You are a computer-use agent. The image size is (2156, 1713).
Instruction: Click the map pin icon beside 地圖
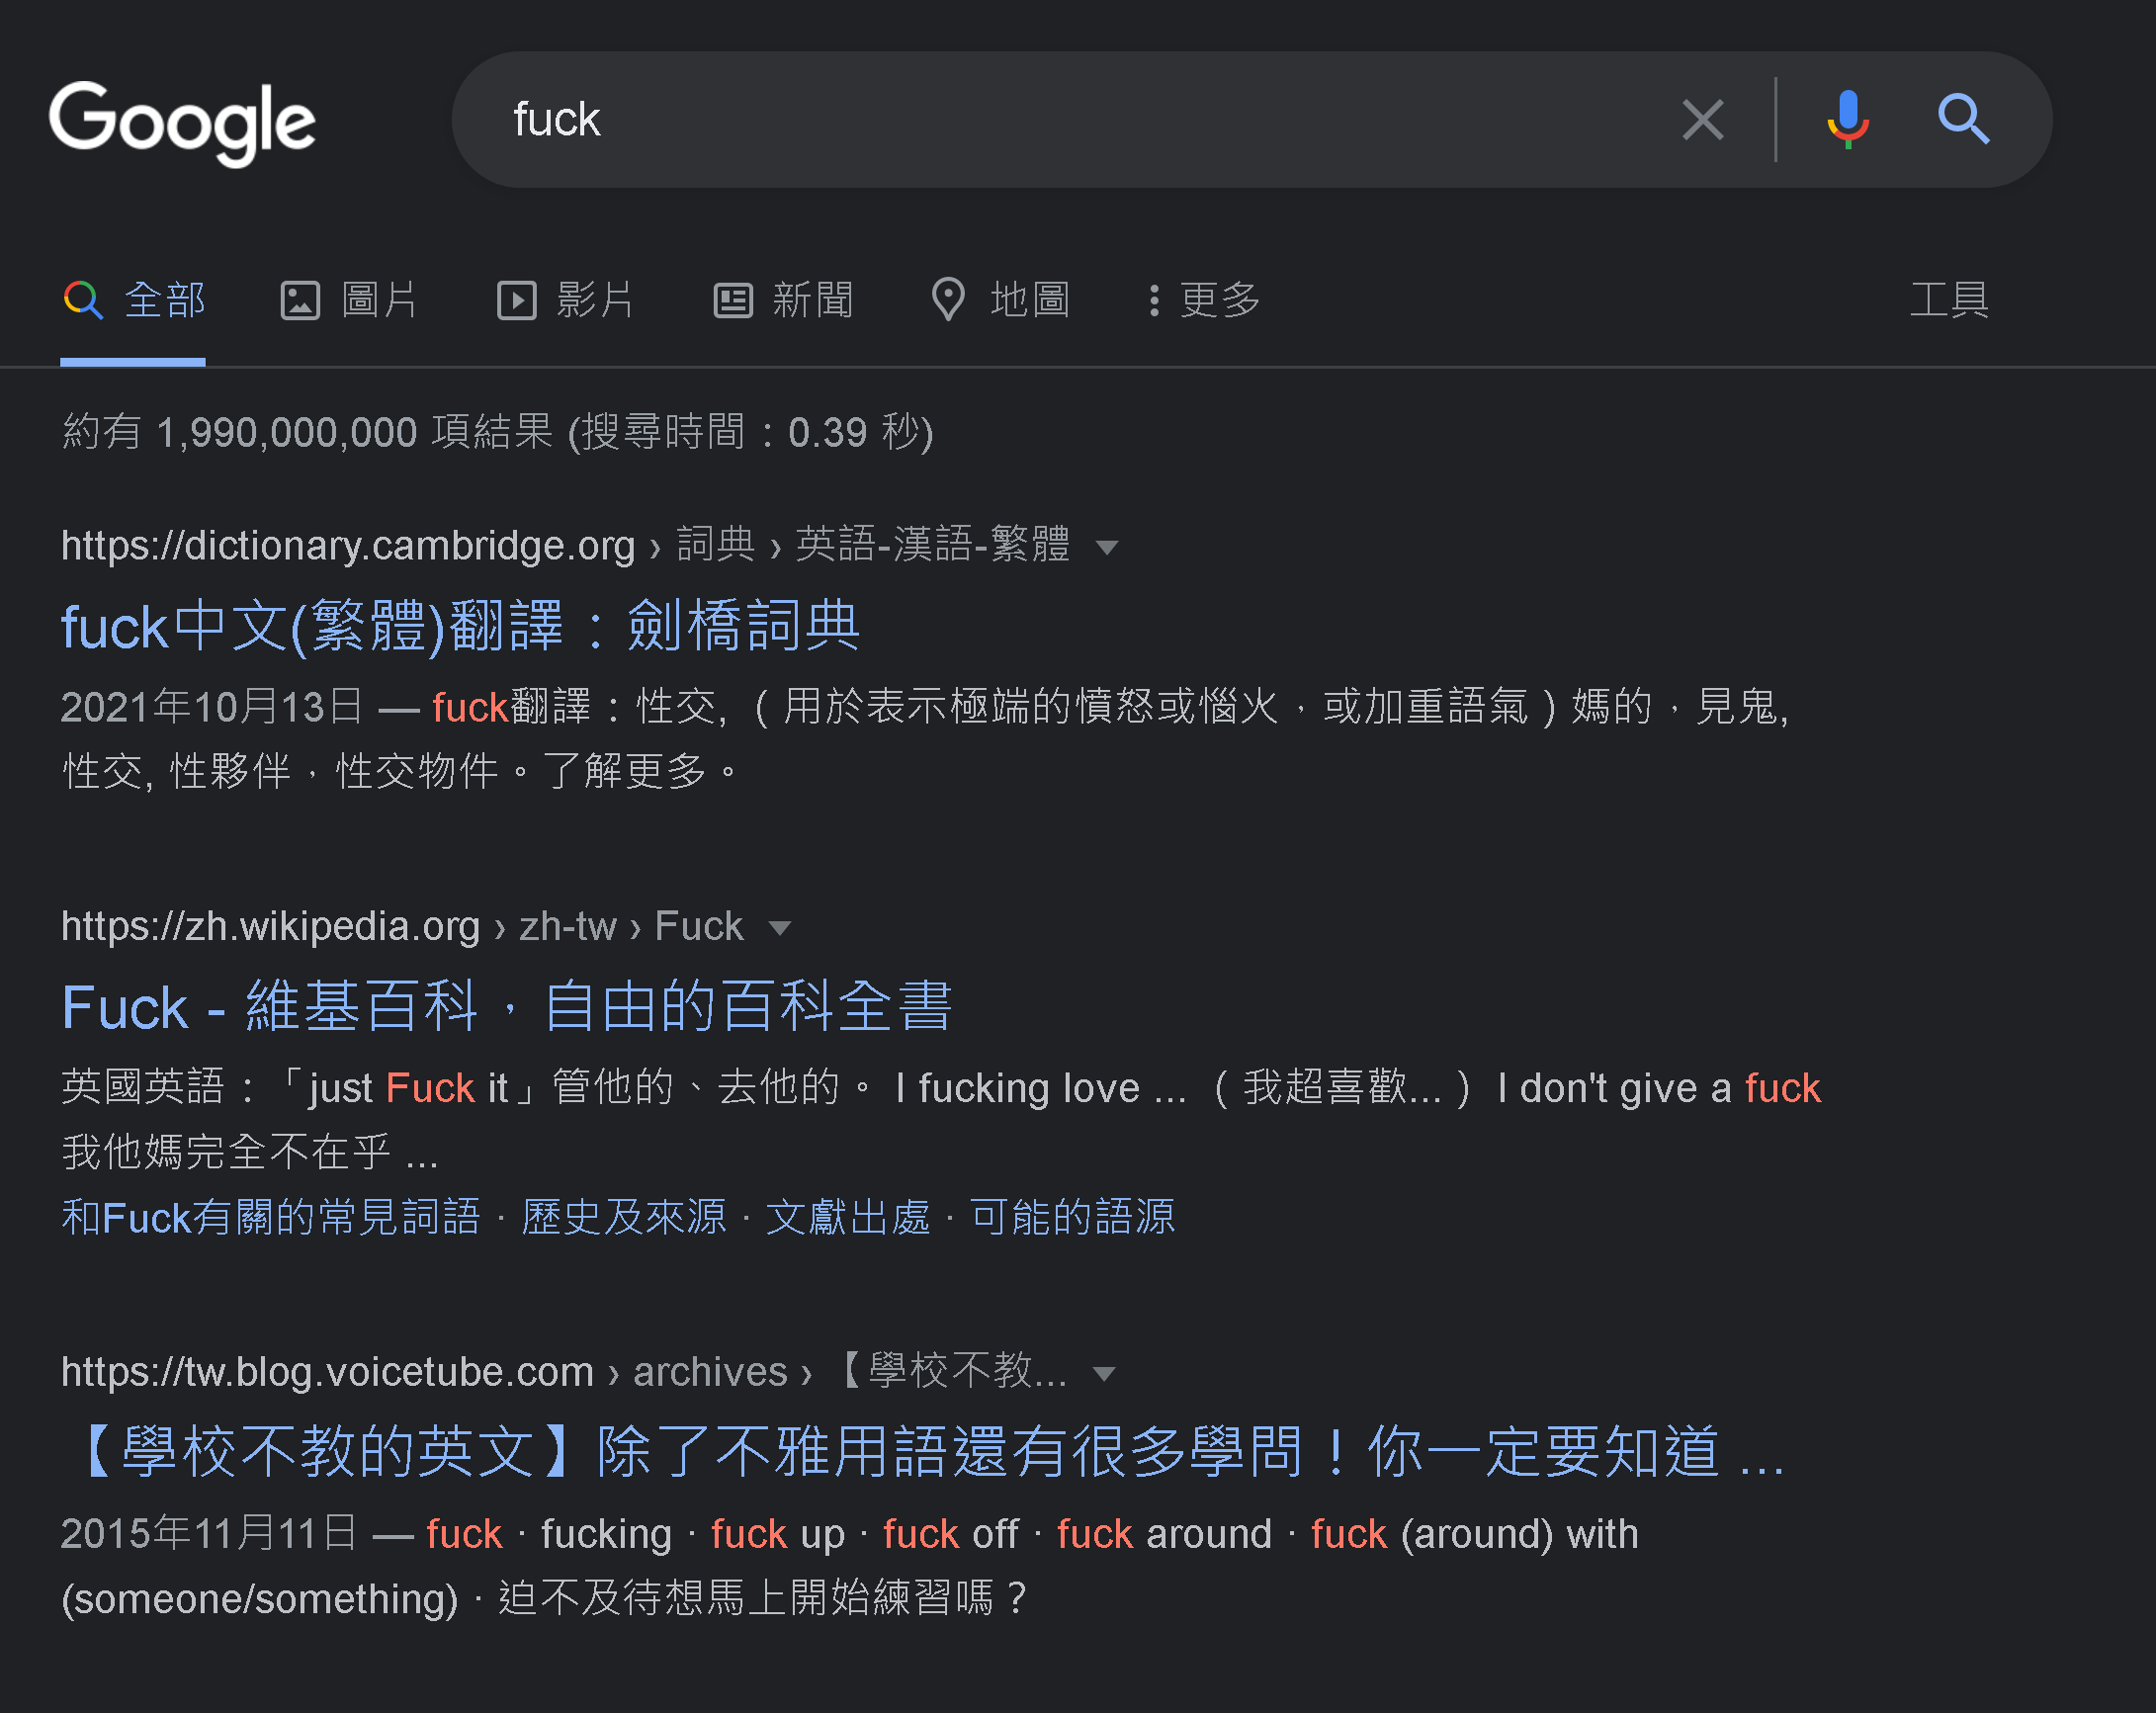point(948,300)
